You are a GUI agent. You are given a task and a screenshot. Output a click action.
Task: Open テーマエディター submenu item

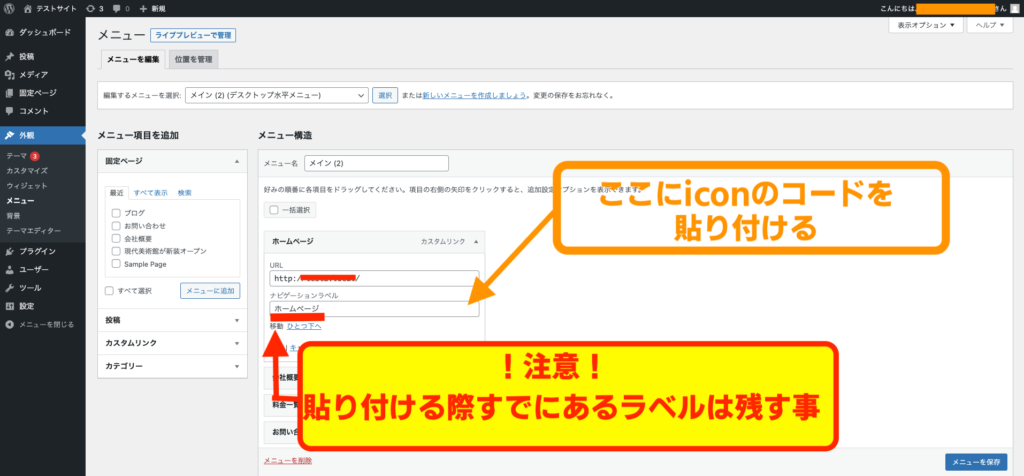pyautogui.click(x=33, y=230)
